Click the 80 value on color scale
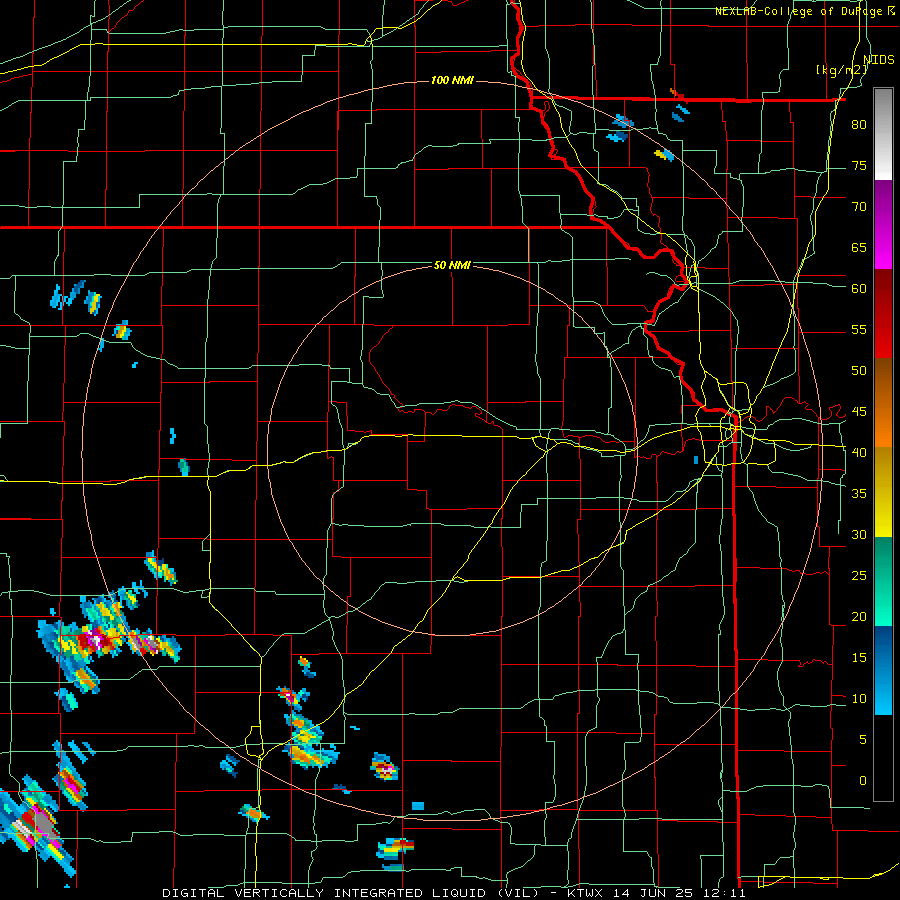 pos(859,125)
